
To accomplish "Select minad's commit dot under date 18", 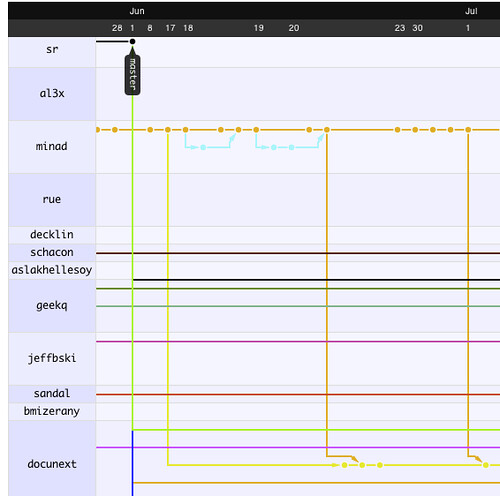I will (x=185, y=130).
